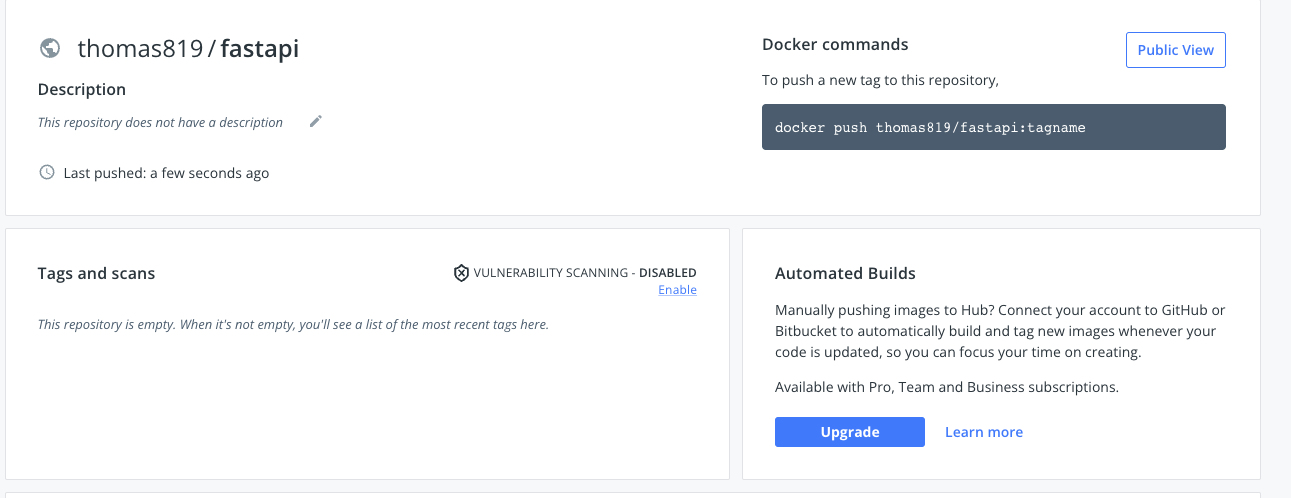Click 'Available with Pro, Team and Business subscriptions'

point(947,387)
